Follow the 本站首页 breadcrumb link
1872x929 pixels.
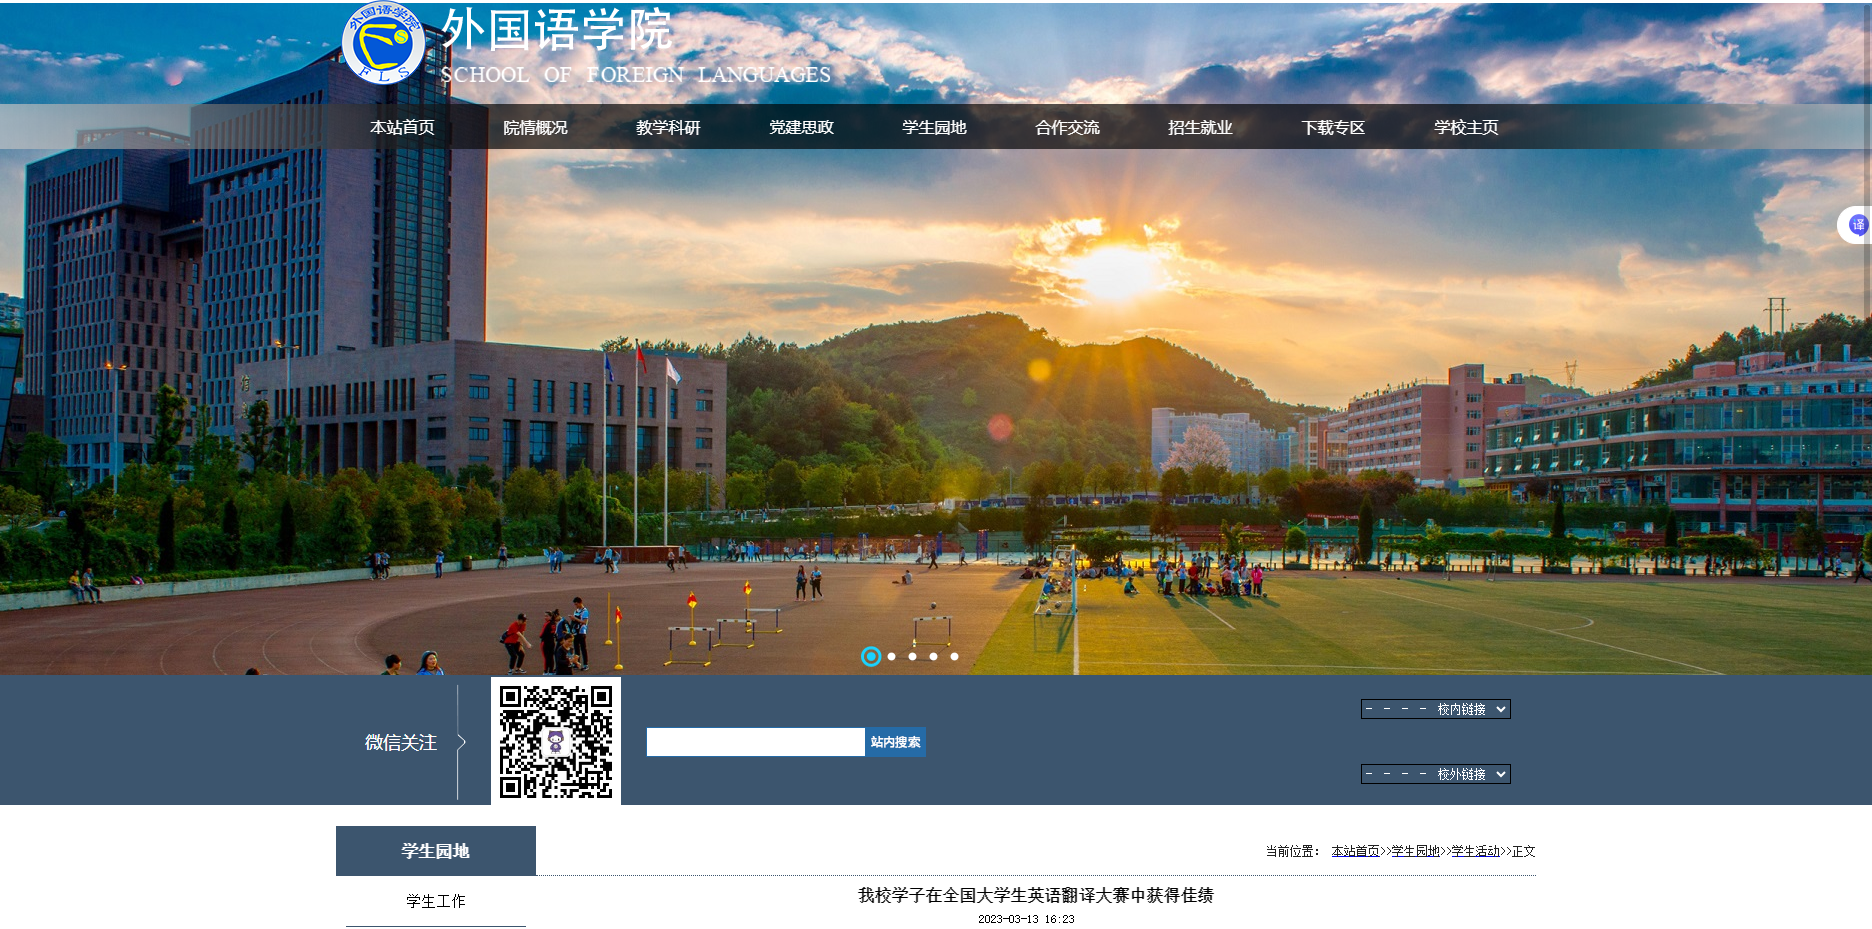(x=1355, y=851)
